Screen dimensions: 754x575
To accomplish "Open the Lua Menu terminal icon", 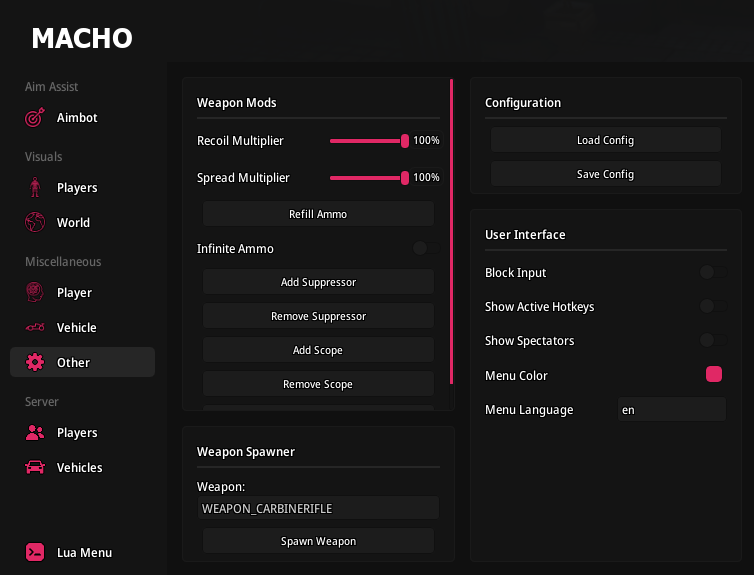I will (35, 553).
